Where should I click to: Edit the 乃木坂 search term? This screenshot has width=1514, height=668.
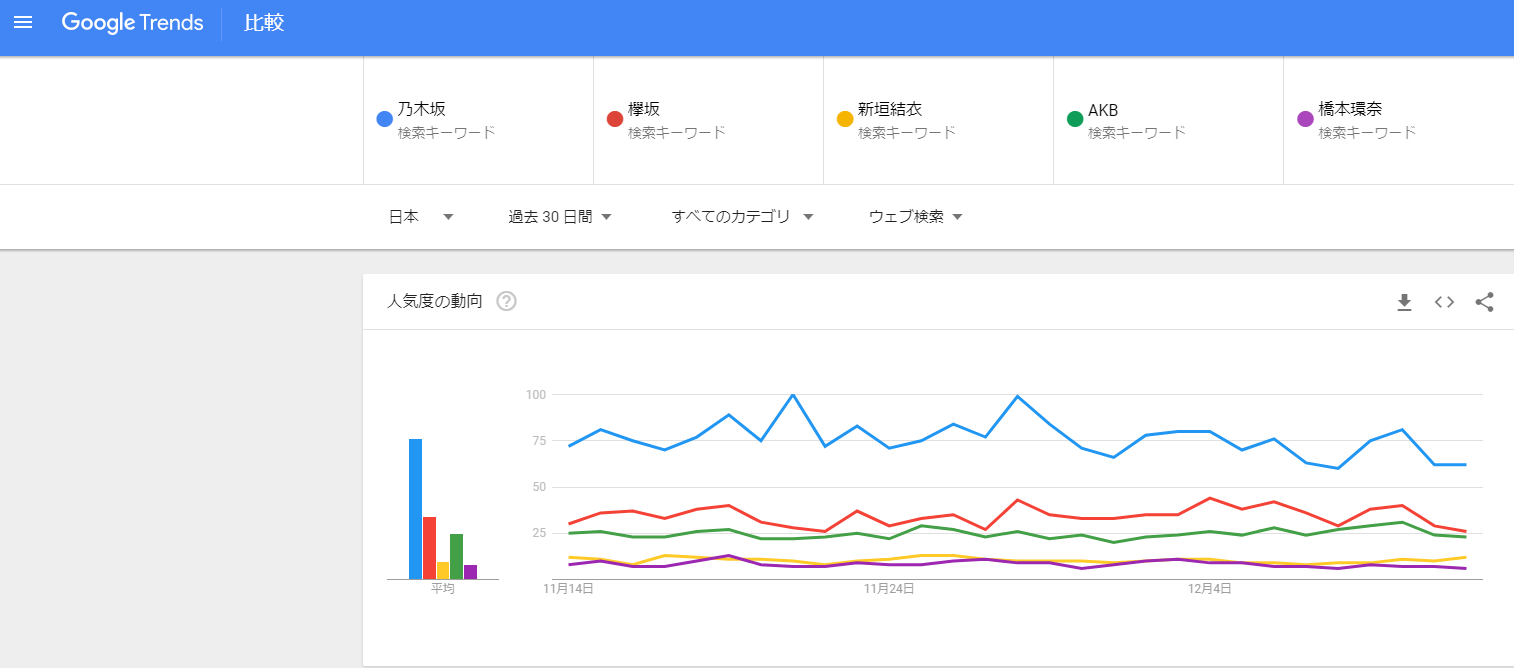pos(421,110)
